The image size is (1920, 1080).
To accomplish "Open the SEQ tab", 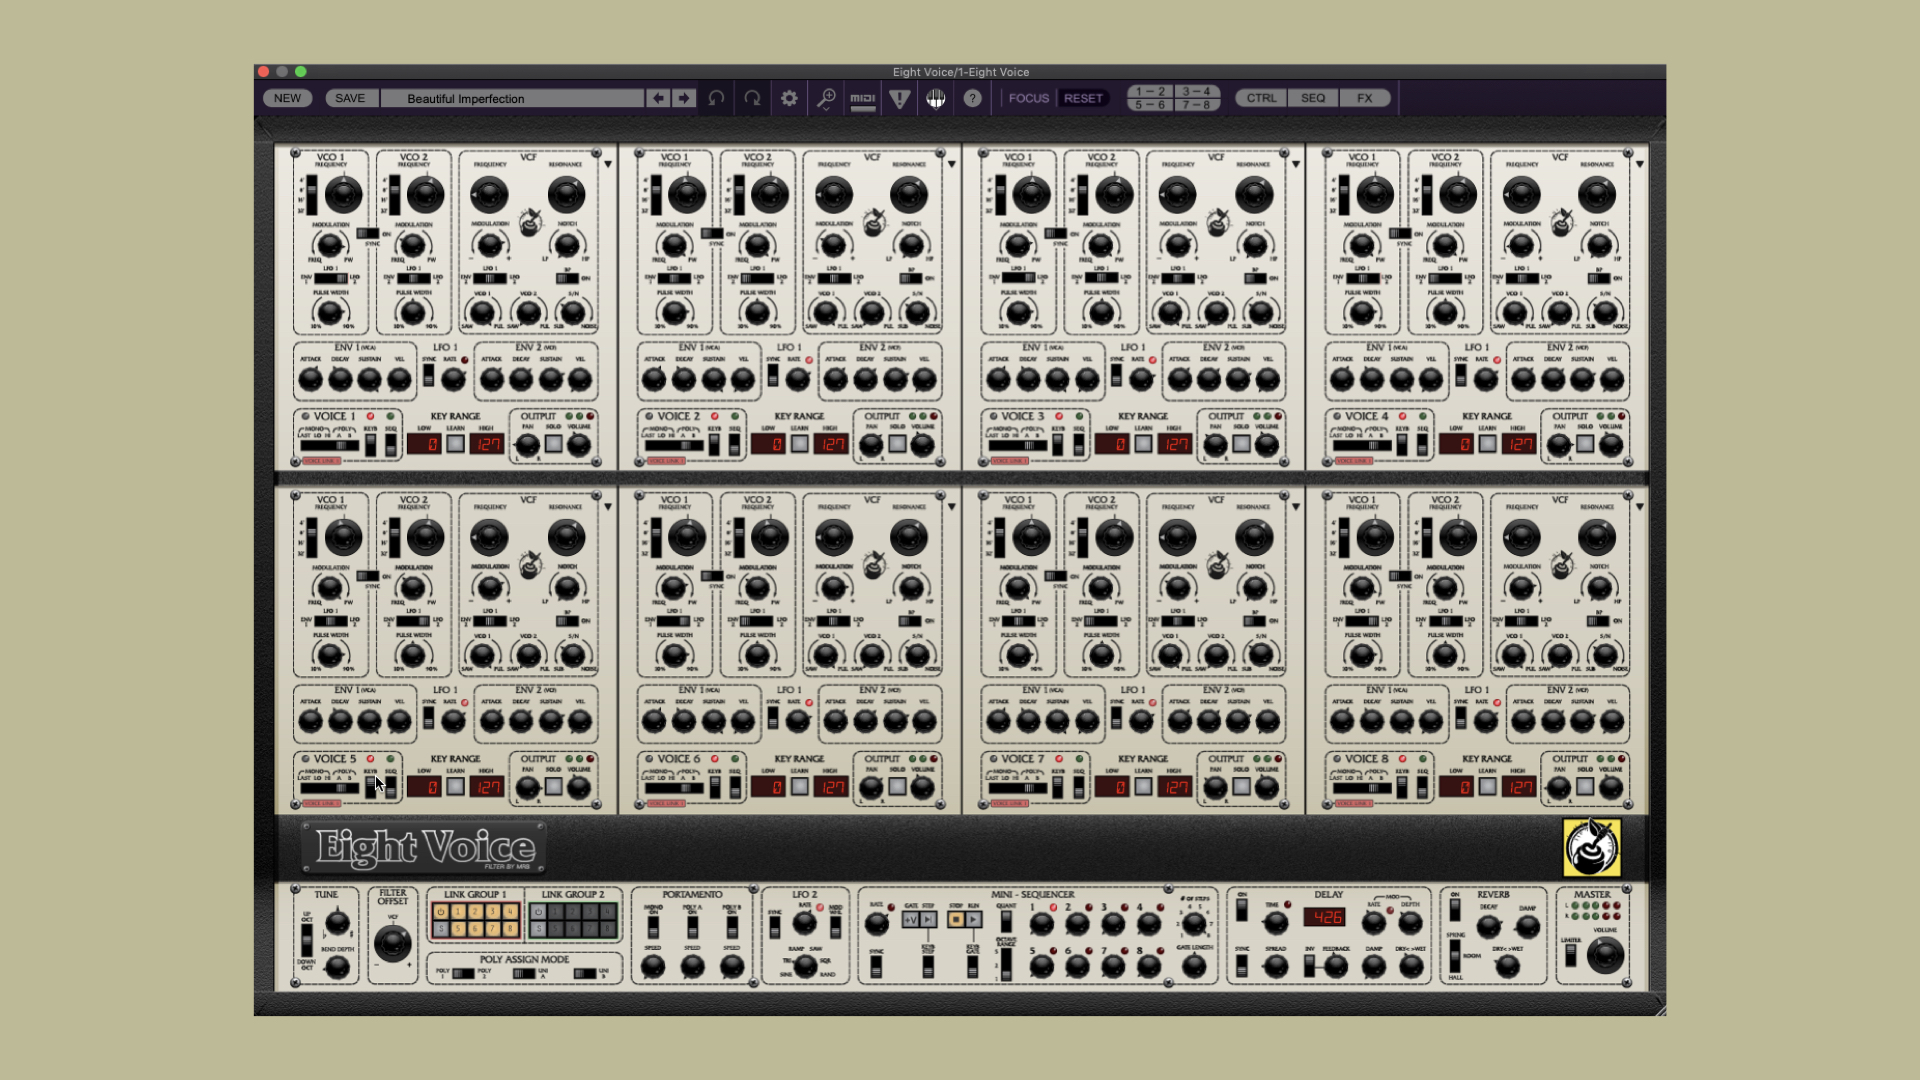I will click(1311, 97).
